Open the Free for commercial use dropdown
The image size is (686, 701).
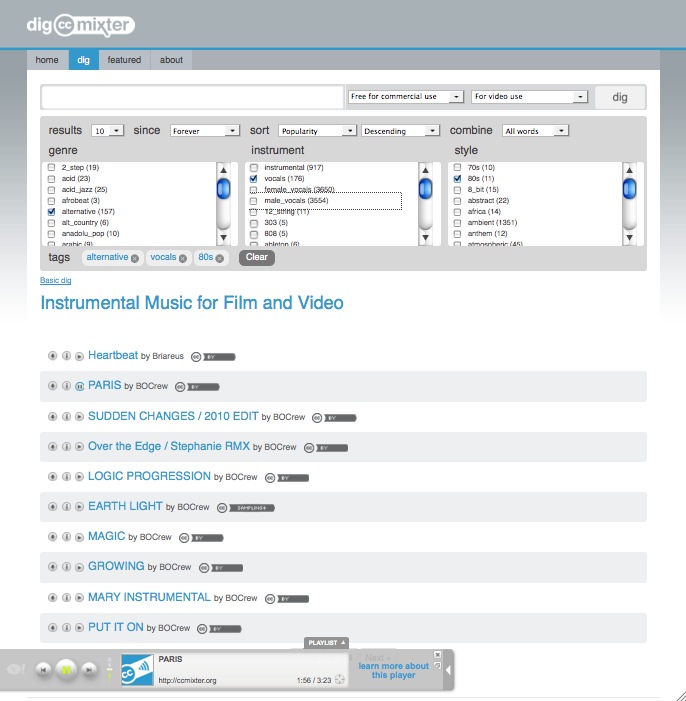pos(406,97)
